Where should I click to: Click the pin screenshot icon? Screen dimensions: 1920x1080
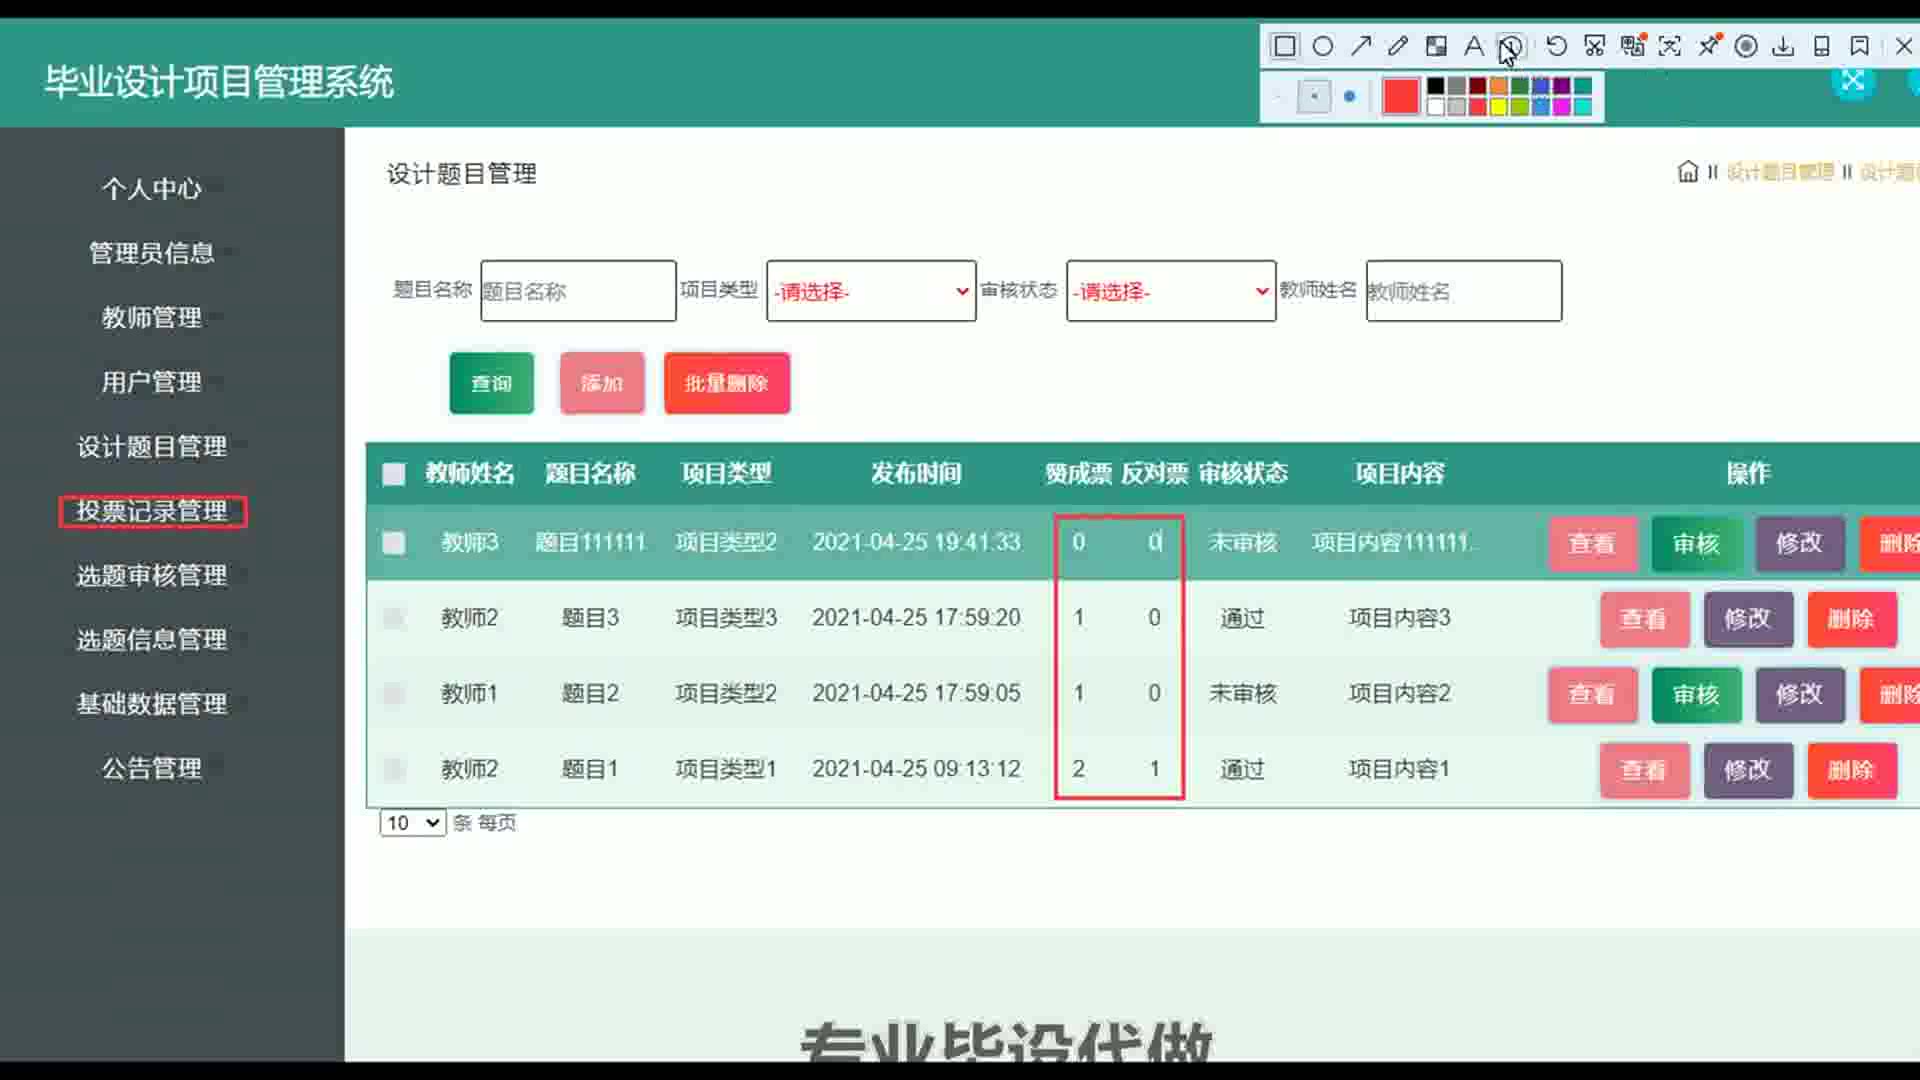[x=1709, y=46]
